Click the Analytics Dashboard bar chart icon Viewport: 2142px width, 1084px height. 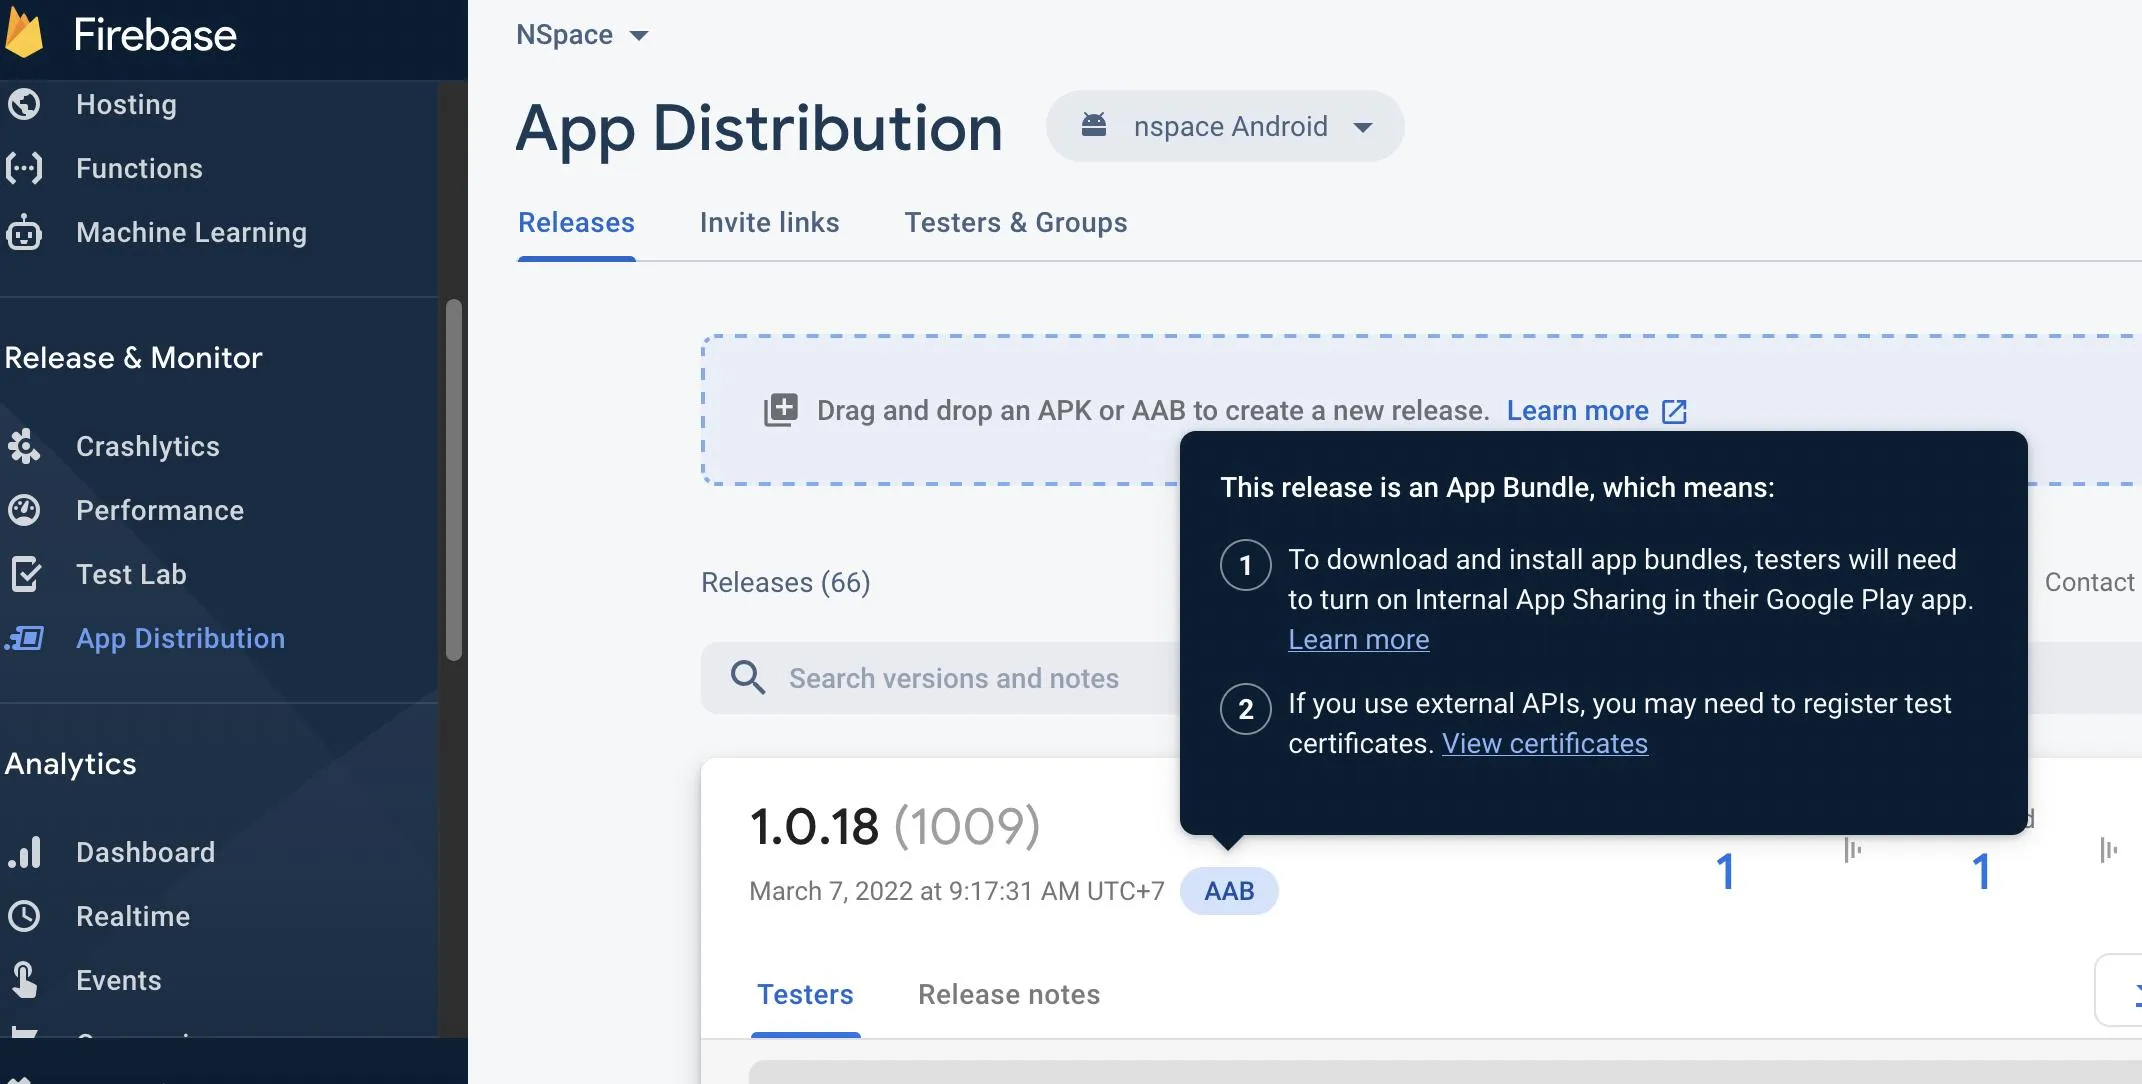(x=24, y=852)
